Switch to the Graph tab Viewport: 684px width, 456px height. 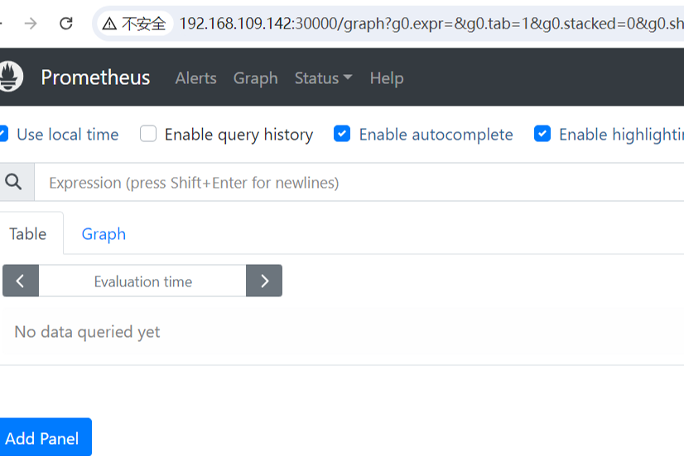coord(104,234)
